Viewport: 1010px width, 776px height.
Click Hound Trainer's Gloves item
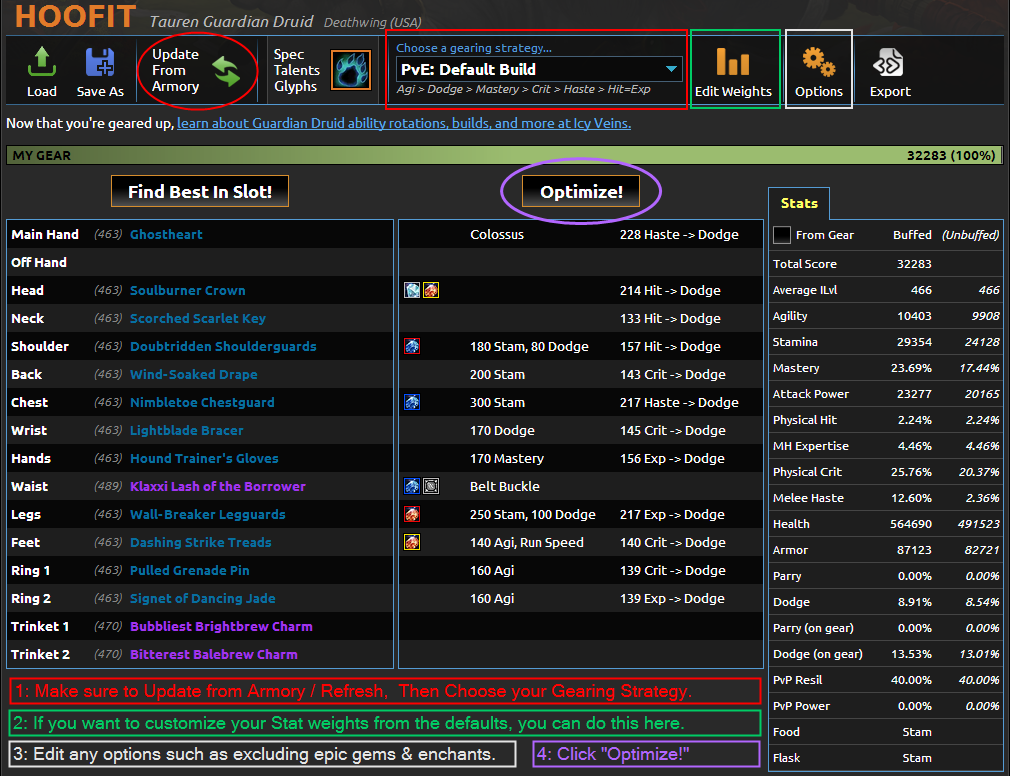(x=204, y=459)
